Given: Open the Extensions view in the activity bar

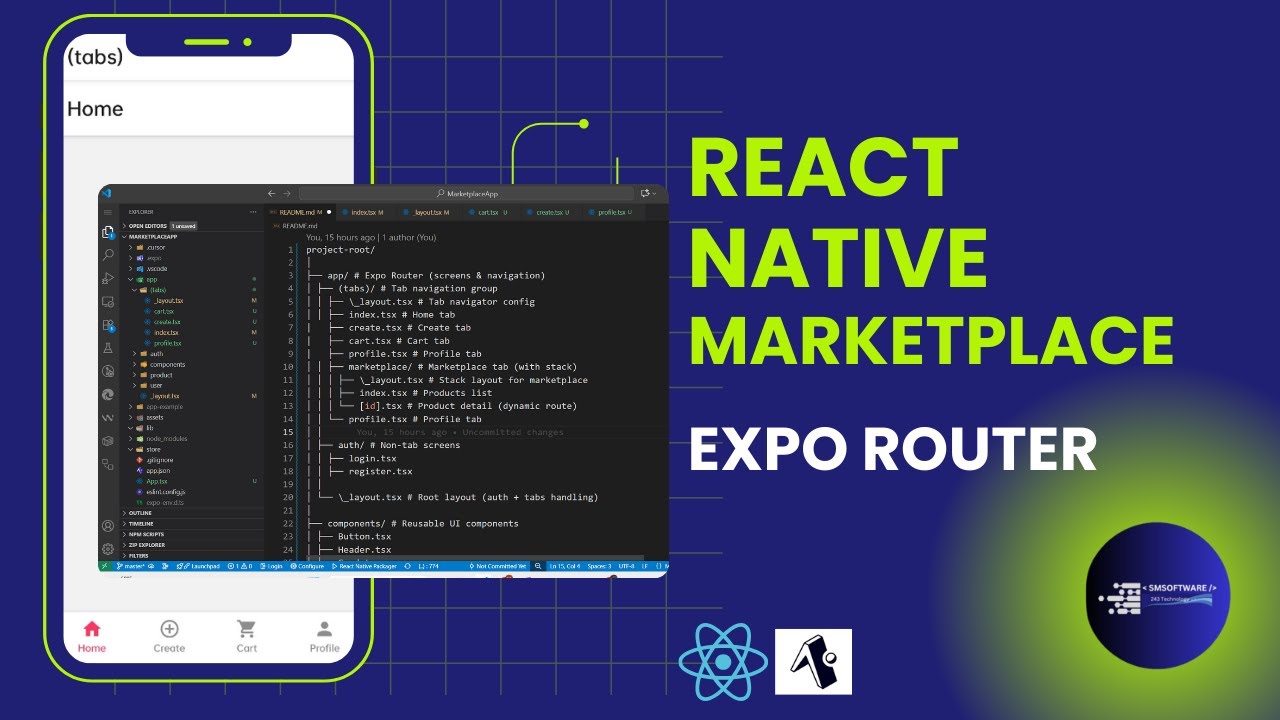Looking at the screenshot, I should (108, 325).
